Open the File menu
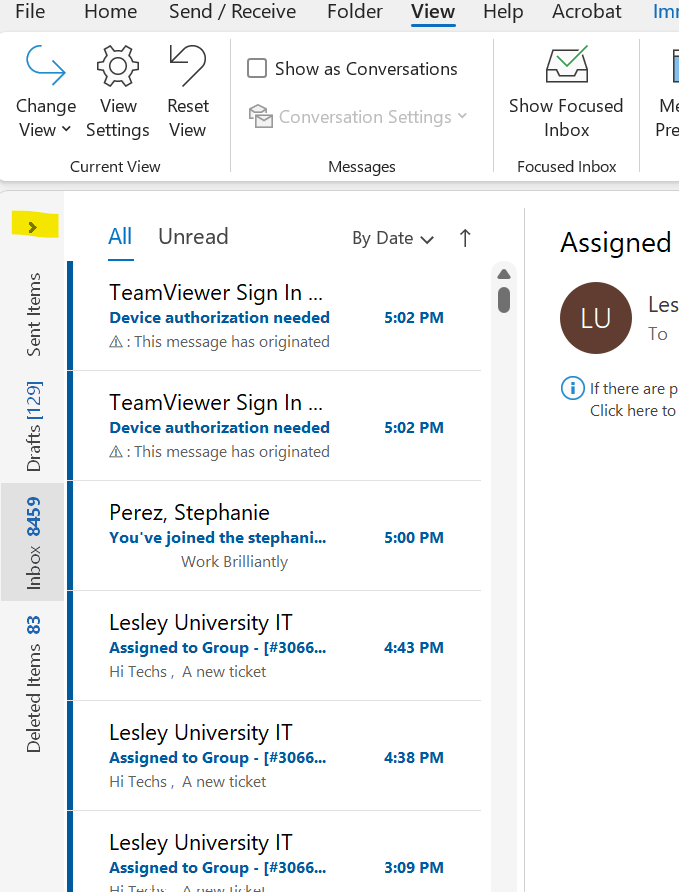Image resolution: width=679 pixels, height=892 pixels. [x=30, y=11]
